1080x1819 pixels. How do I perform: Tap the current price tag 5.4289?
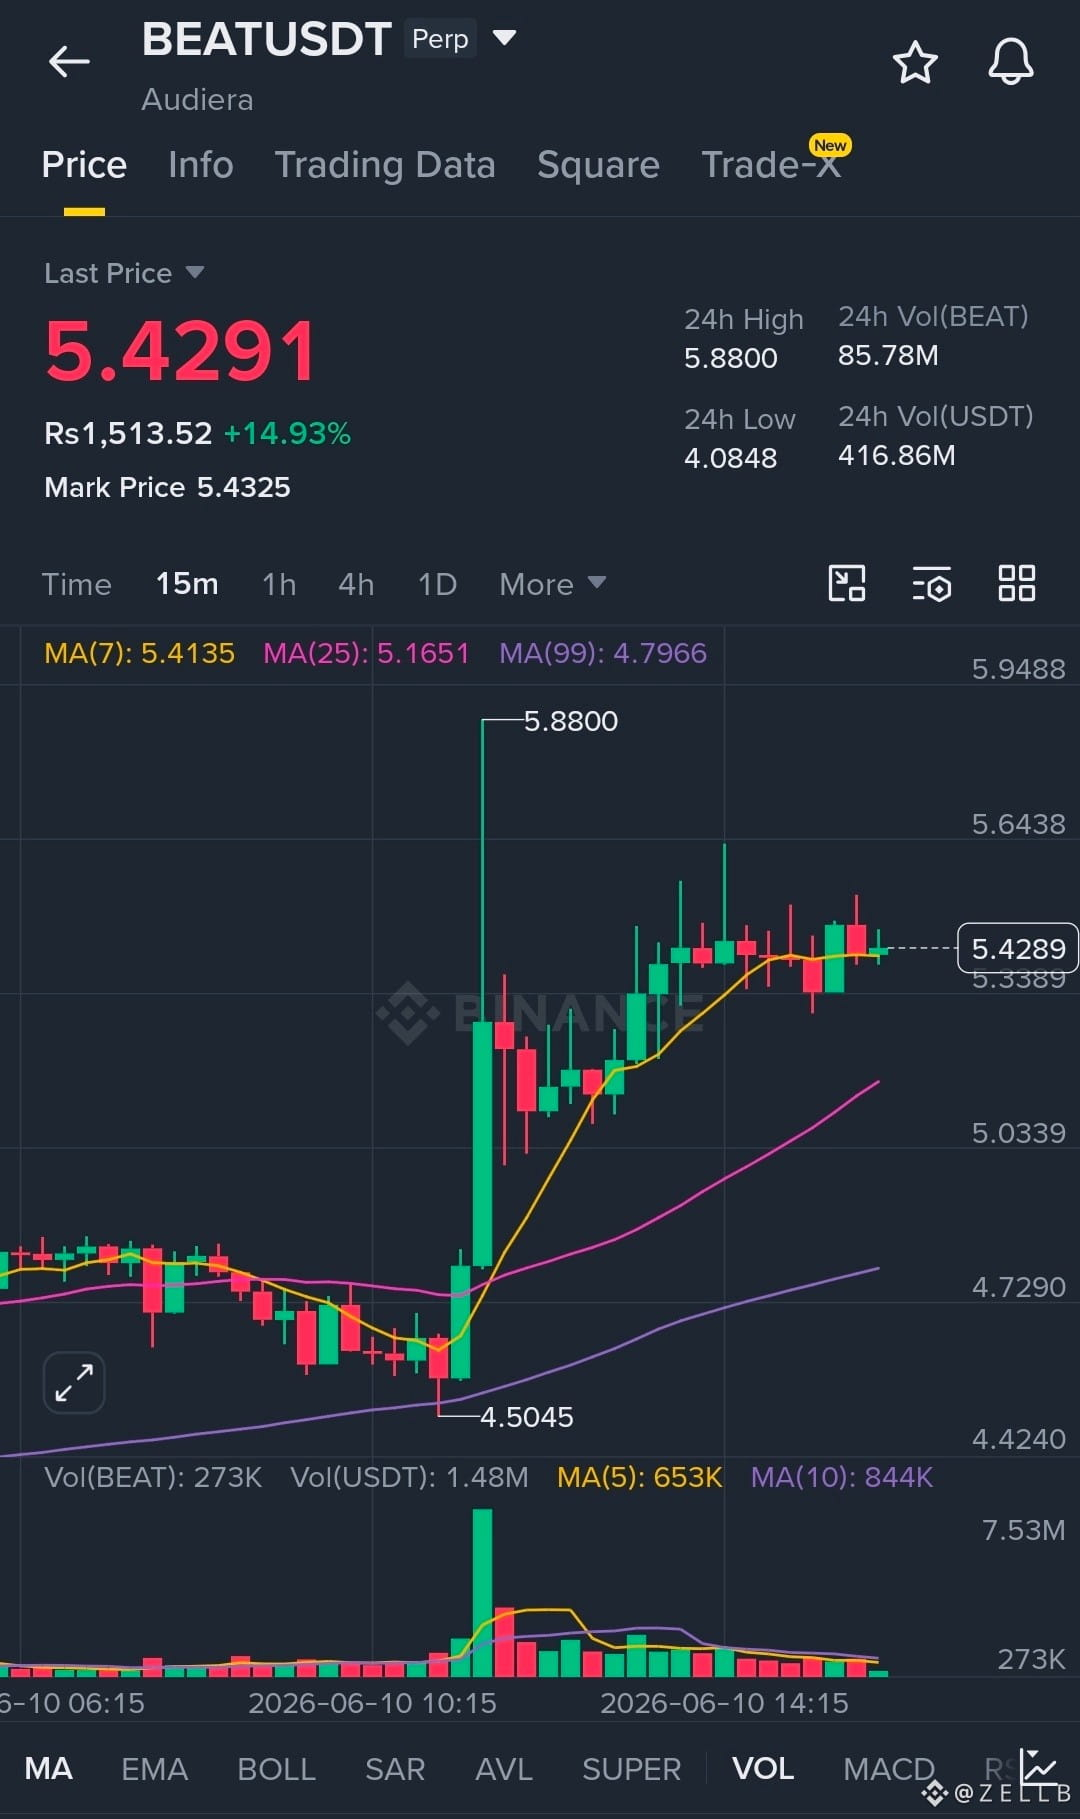tap(1018, 948)
